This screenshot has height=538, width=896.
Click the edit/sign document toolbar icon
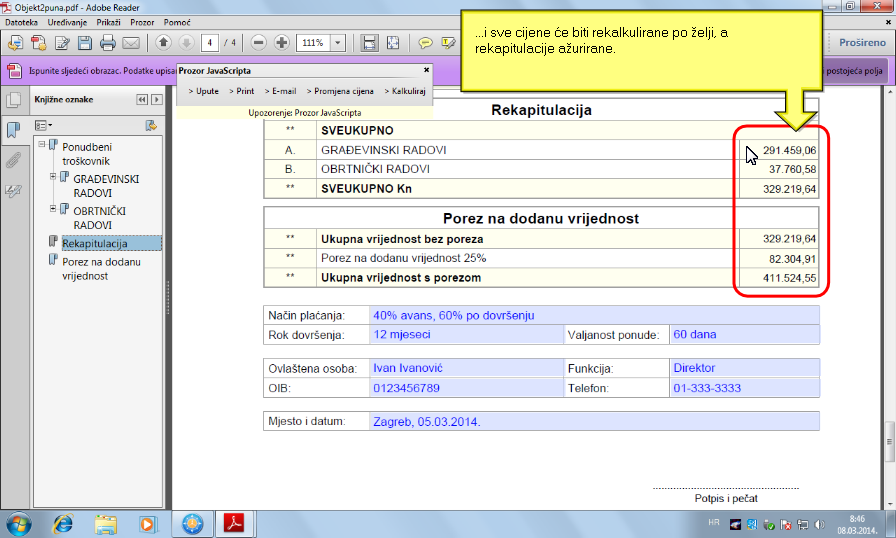coord(62,43)
